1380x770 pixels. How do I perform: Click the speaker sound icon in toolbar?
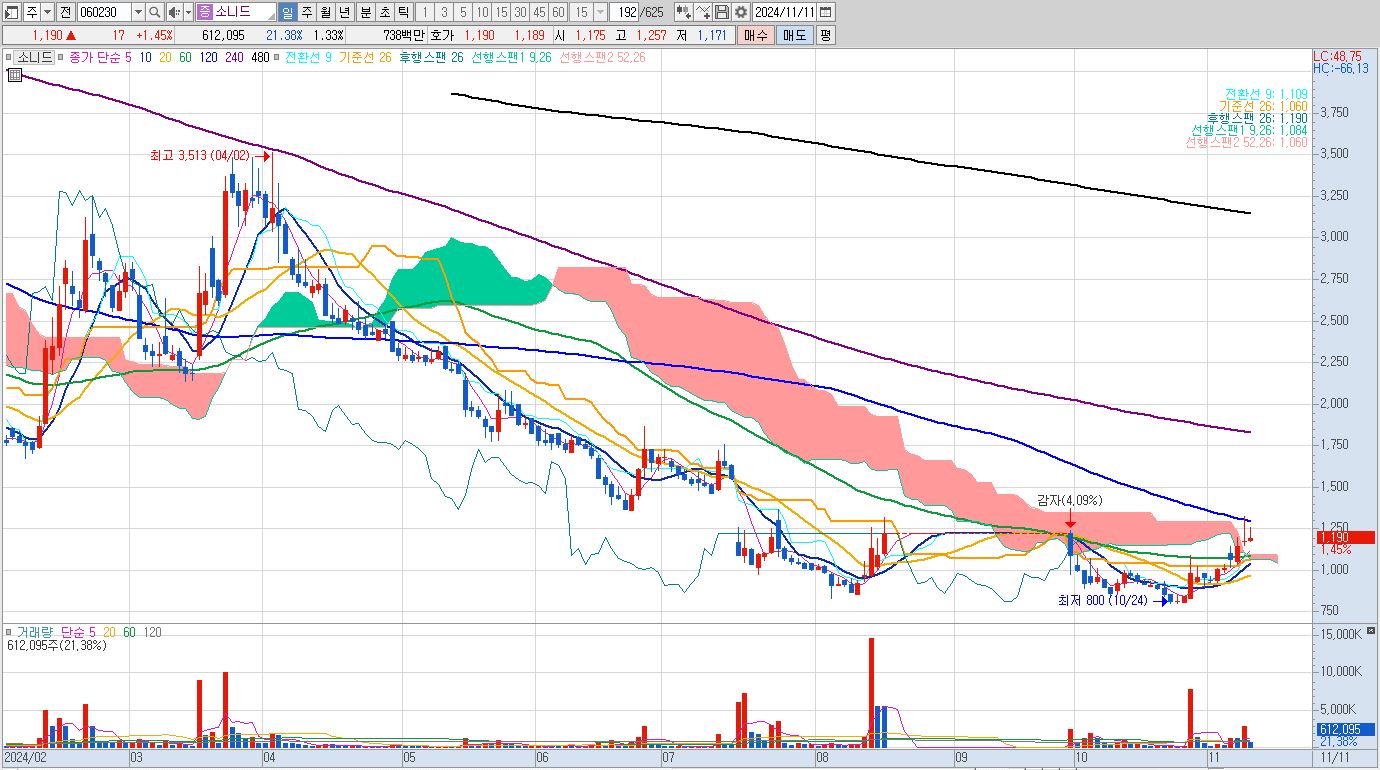click(174, 12)
